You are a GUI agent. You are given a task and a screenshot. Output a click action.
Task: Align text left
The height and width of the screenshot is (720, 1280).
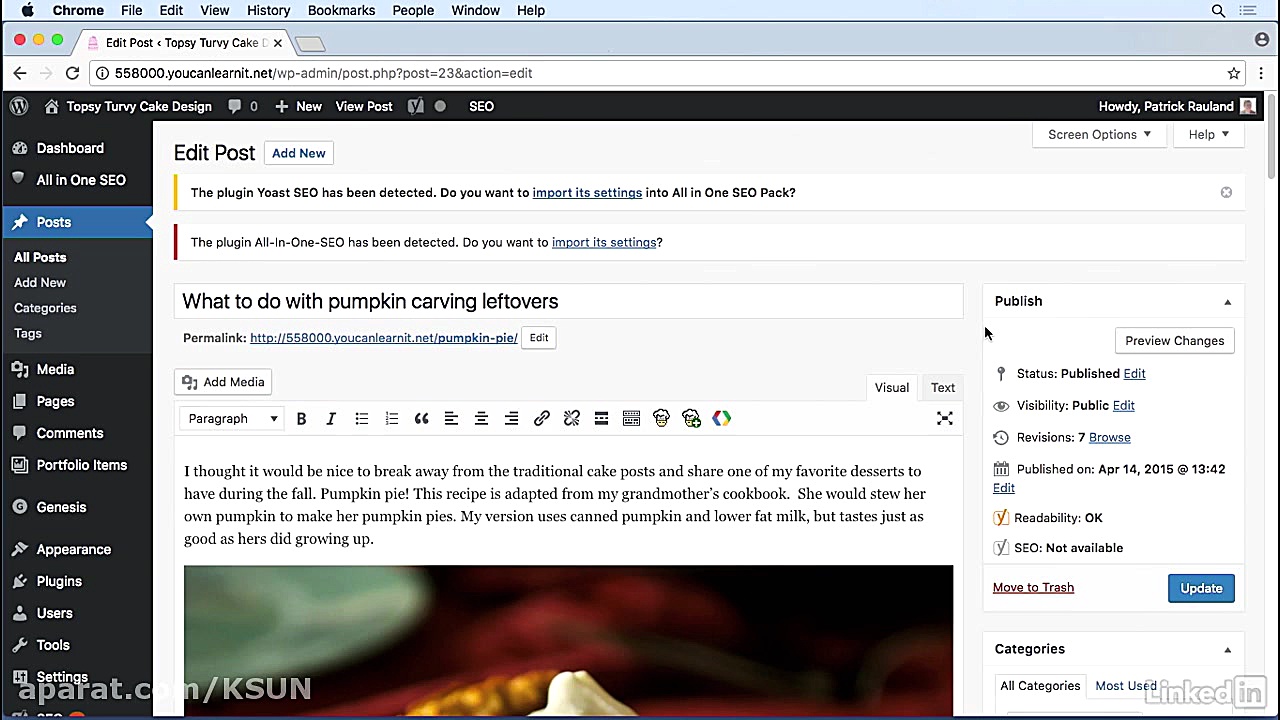click(x=451, y=419)
